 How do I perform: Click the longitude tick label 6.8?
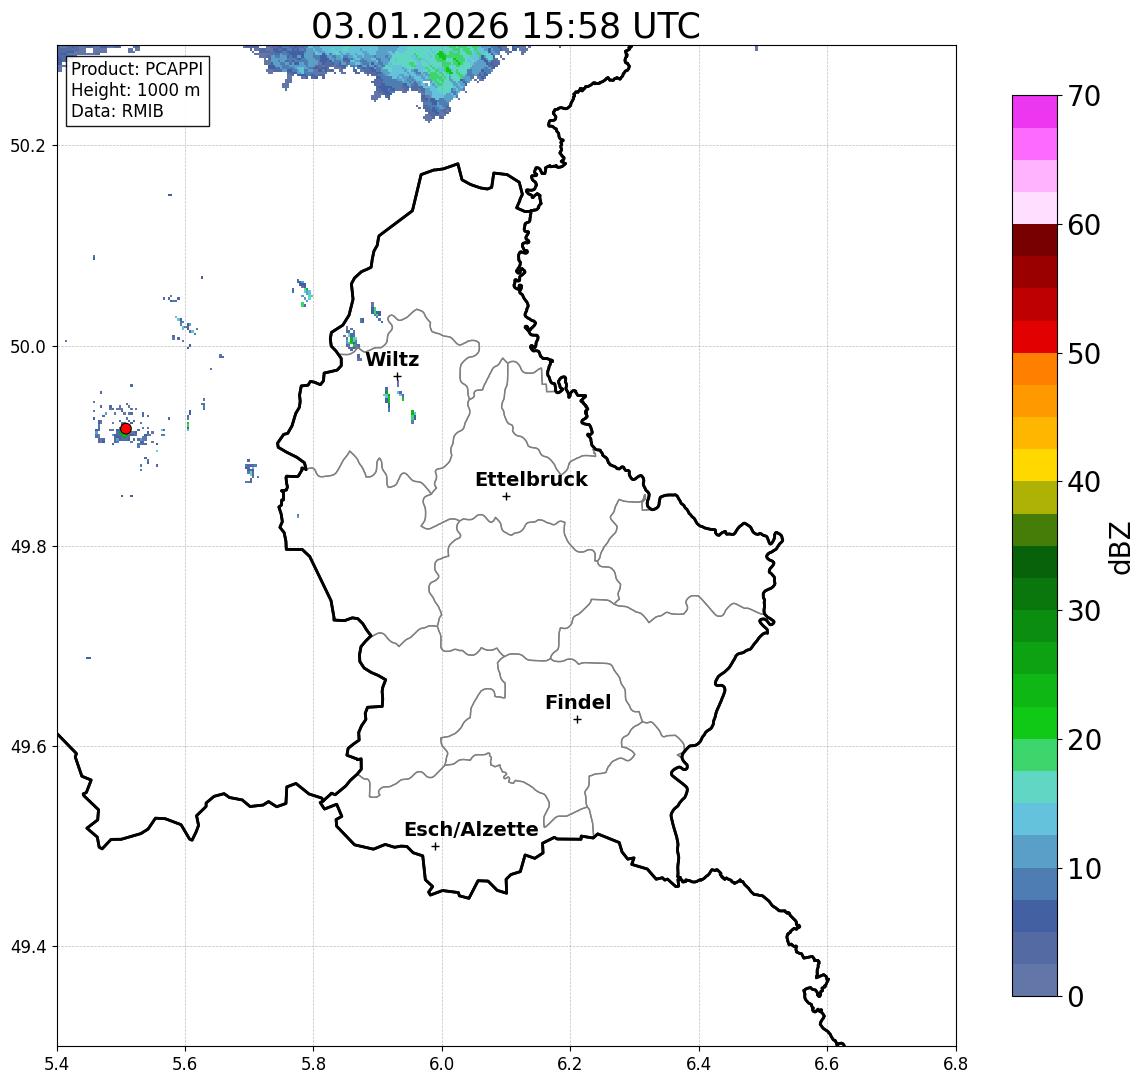955,1064
